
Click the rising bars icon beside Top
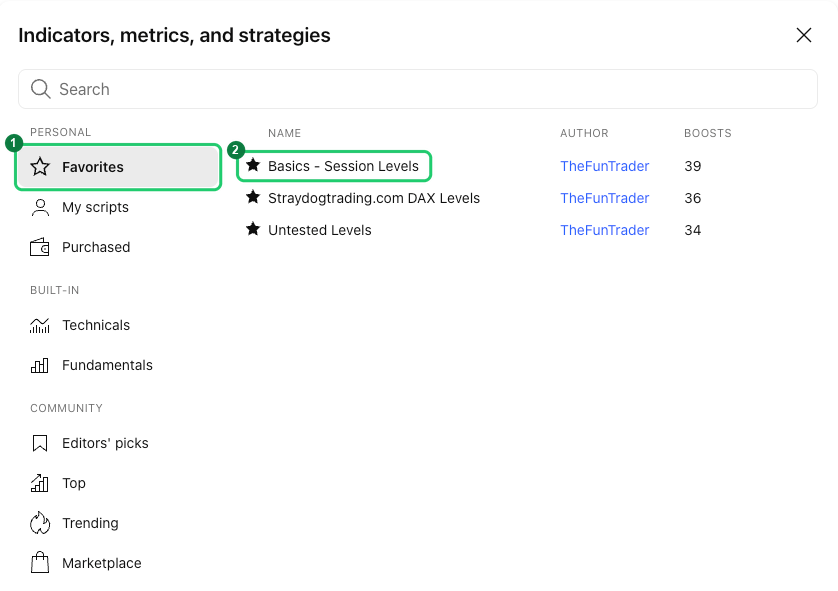point(40,483)
